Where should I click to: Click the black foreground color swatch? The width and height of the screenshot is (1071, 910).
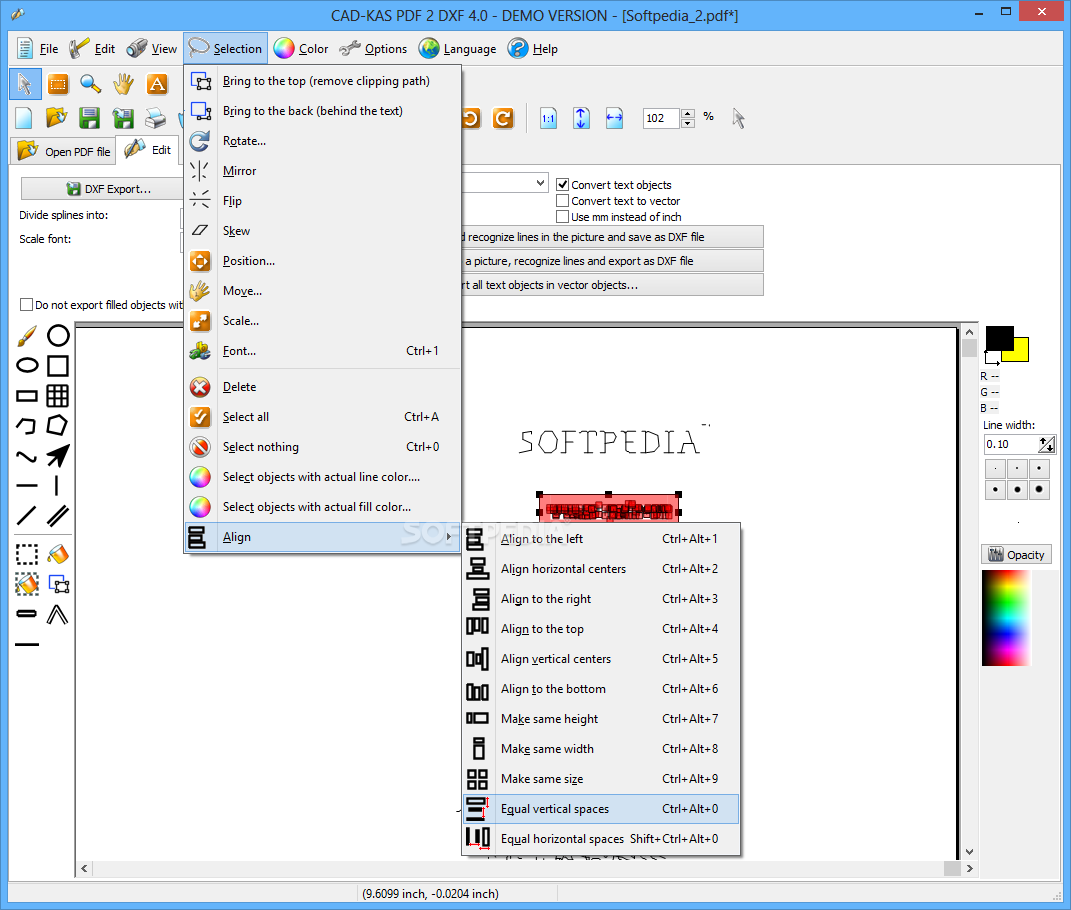[998, 336]
